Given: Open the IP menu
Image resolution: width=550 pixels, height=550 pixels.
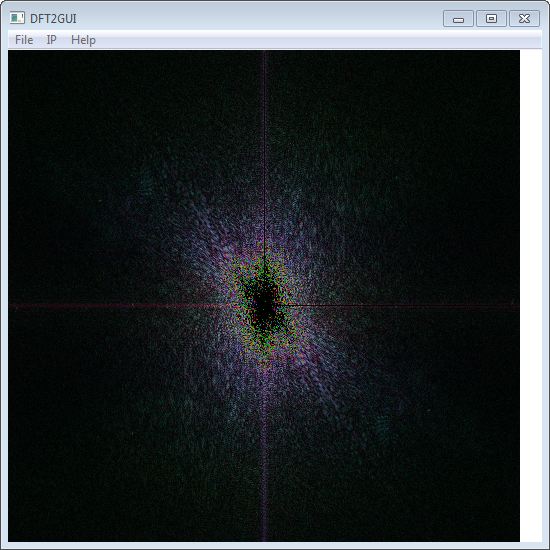Looking at the screenshot, I should (x=52, y=40).
